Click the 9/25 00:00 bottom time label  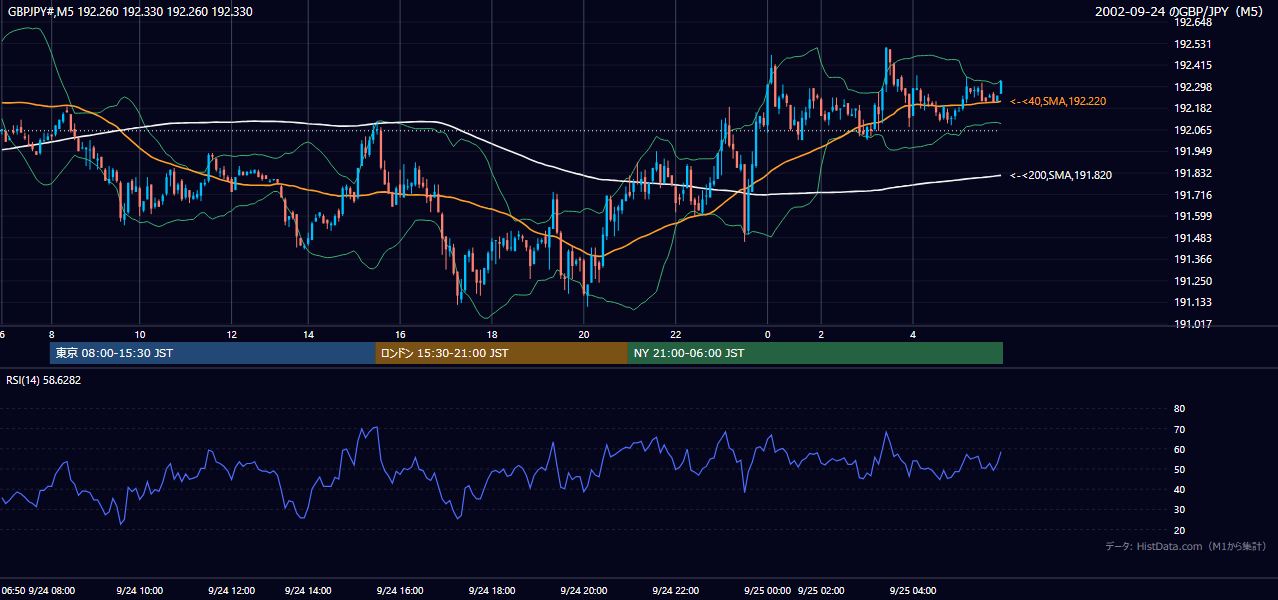pyautogui.click(x=768, y=590)
